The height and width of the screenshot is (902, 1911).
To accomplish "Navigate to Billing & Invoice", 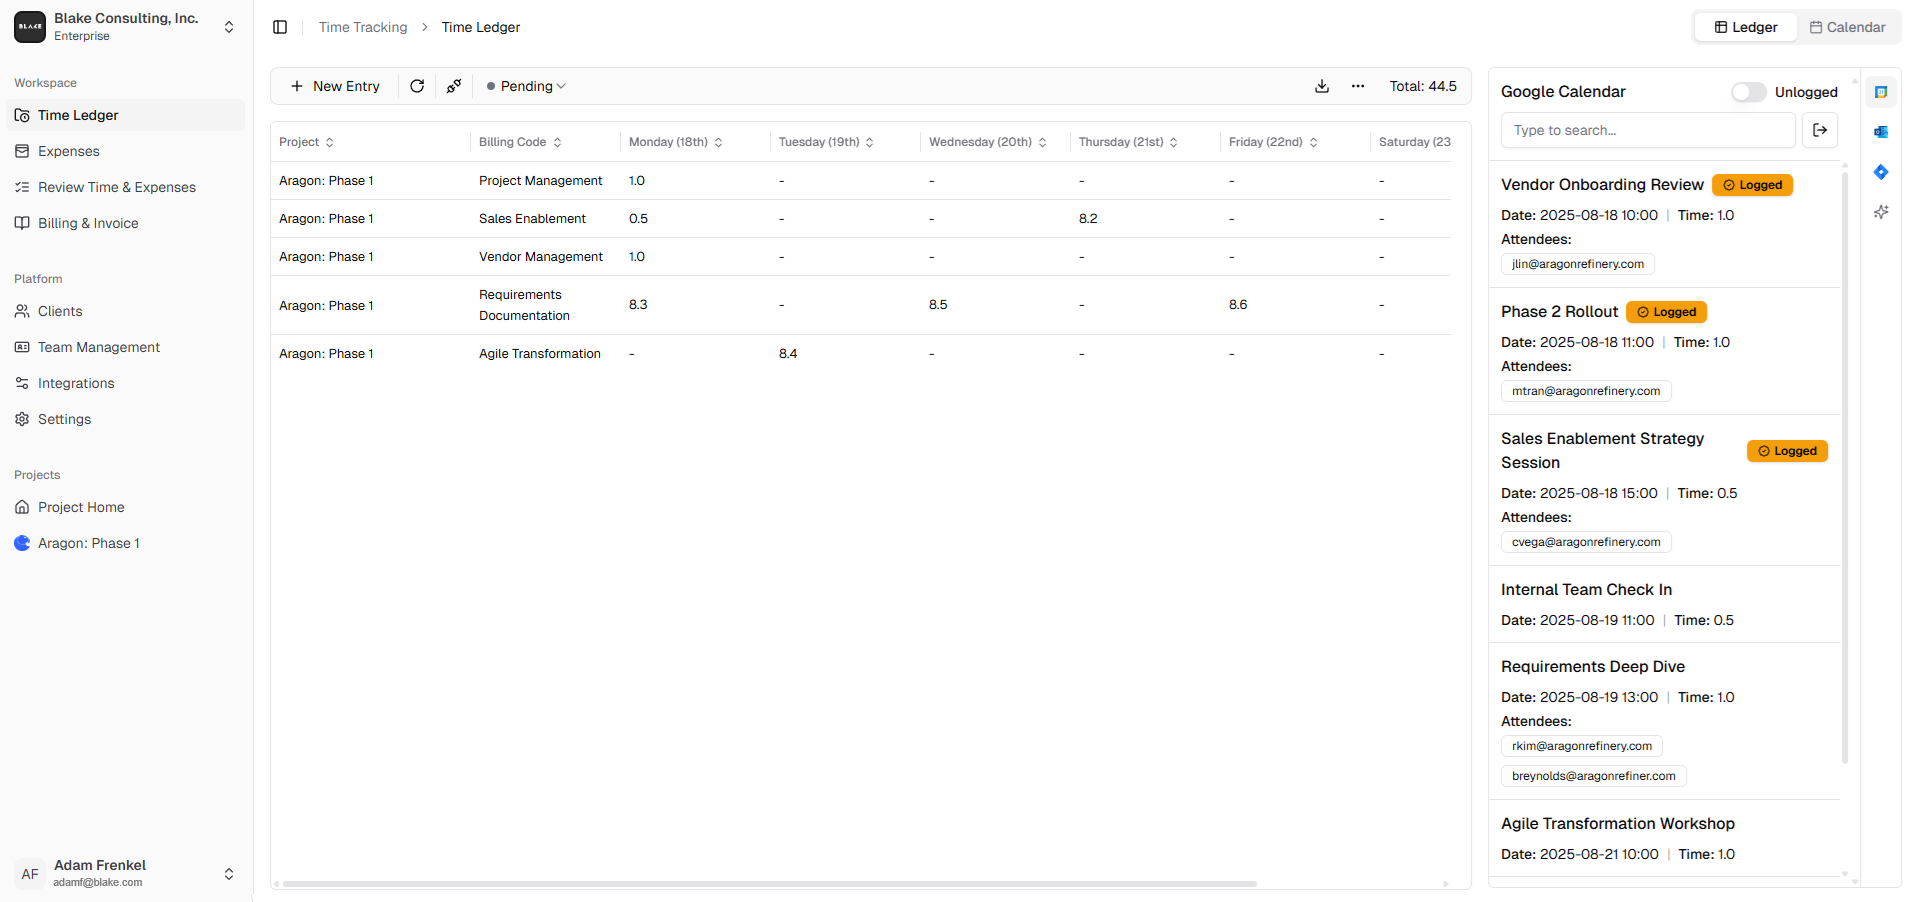I will [x=126, y=223].
